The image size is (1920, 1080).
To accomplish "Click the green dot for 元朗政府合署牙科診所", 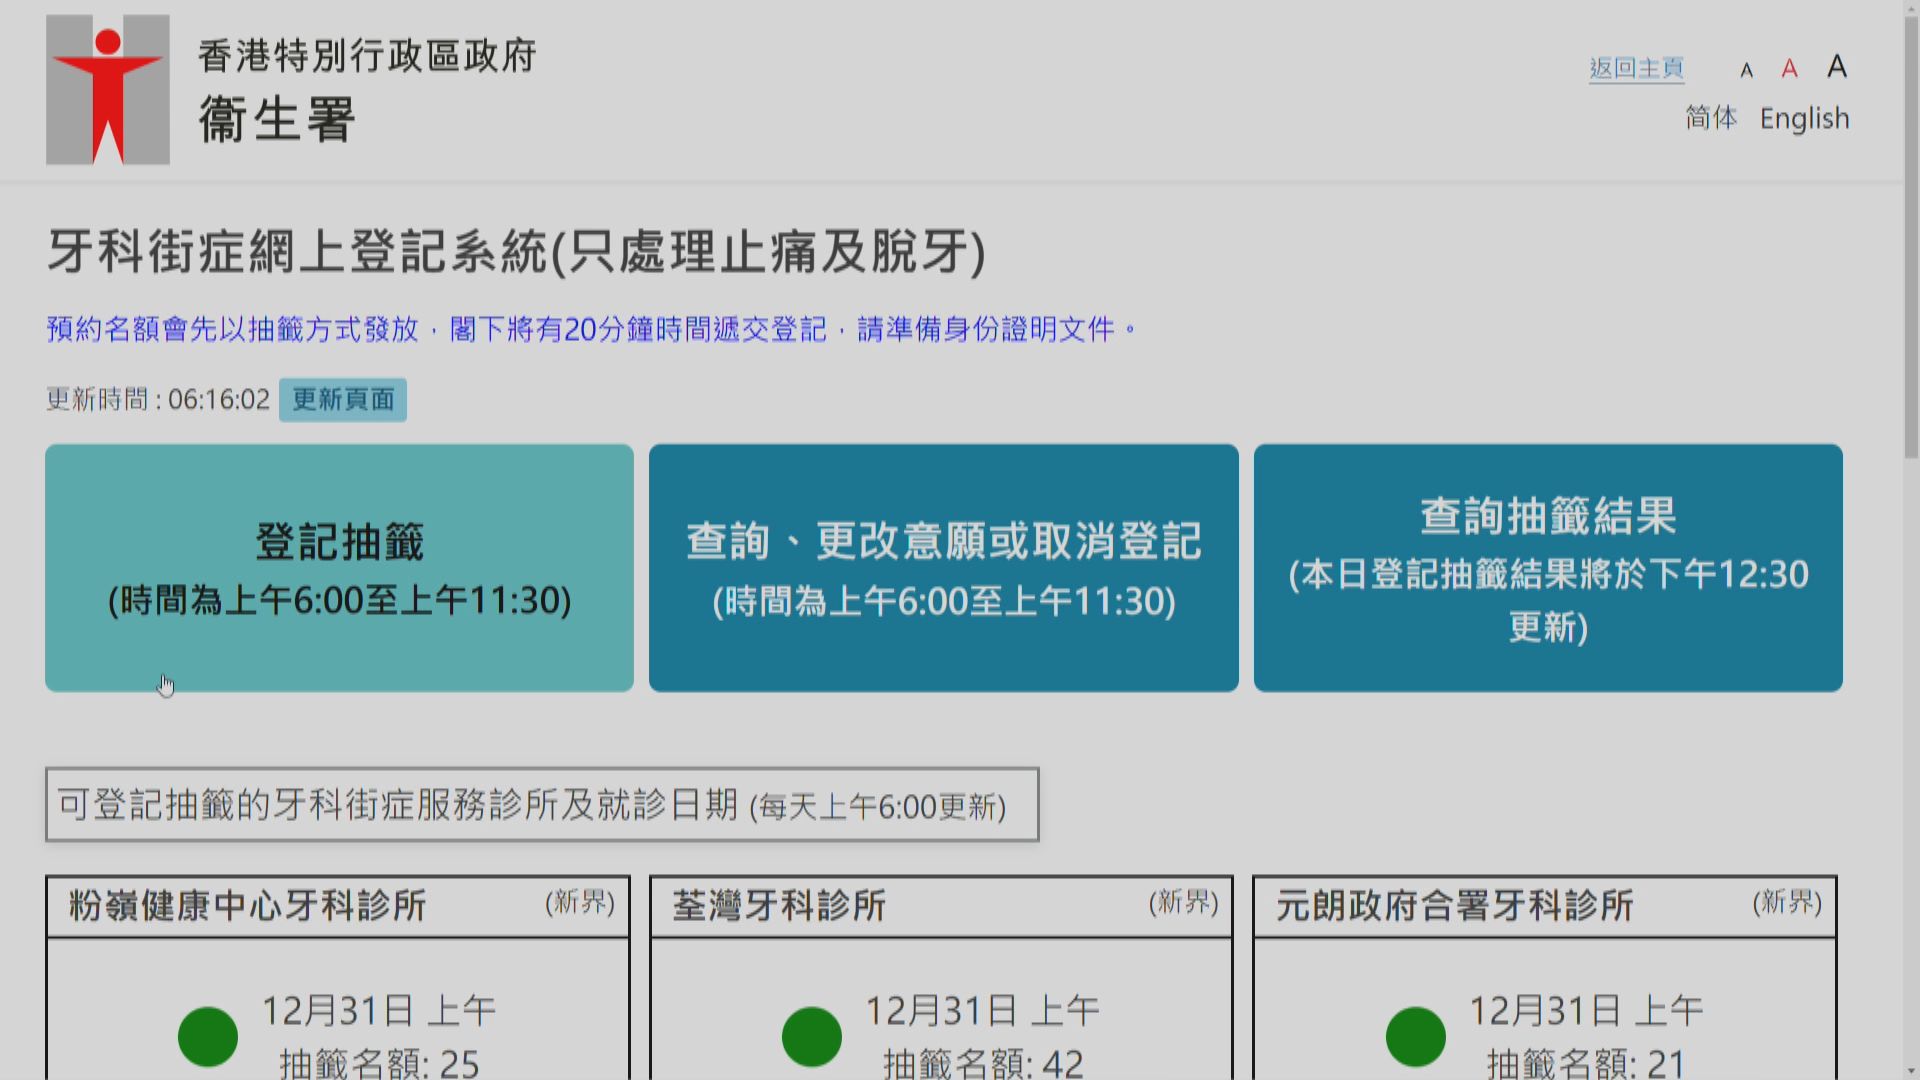I will click(x=1415, y=1036).
